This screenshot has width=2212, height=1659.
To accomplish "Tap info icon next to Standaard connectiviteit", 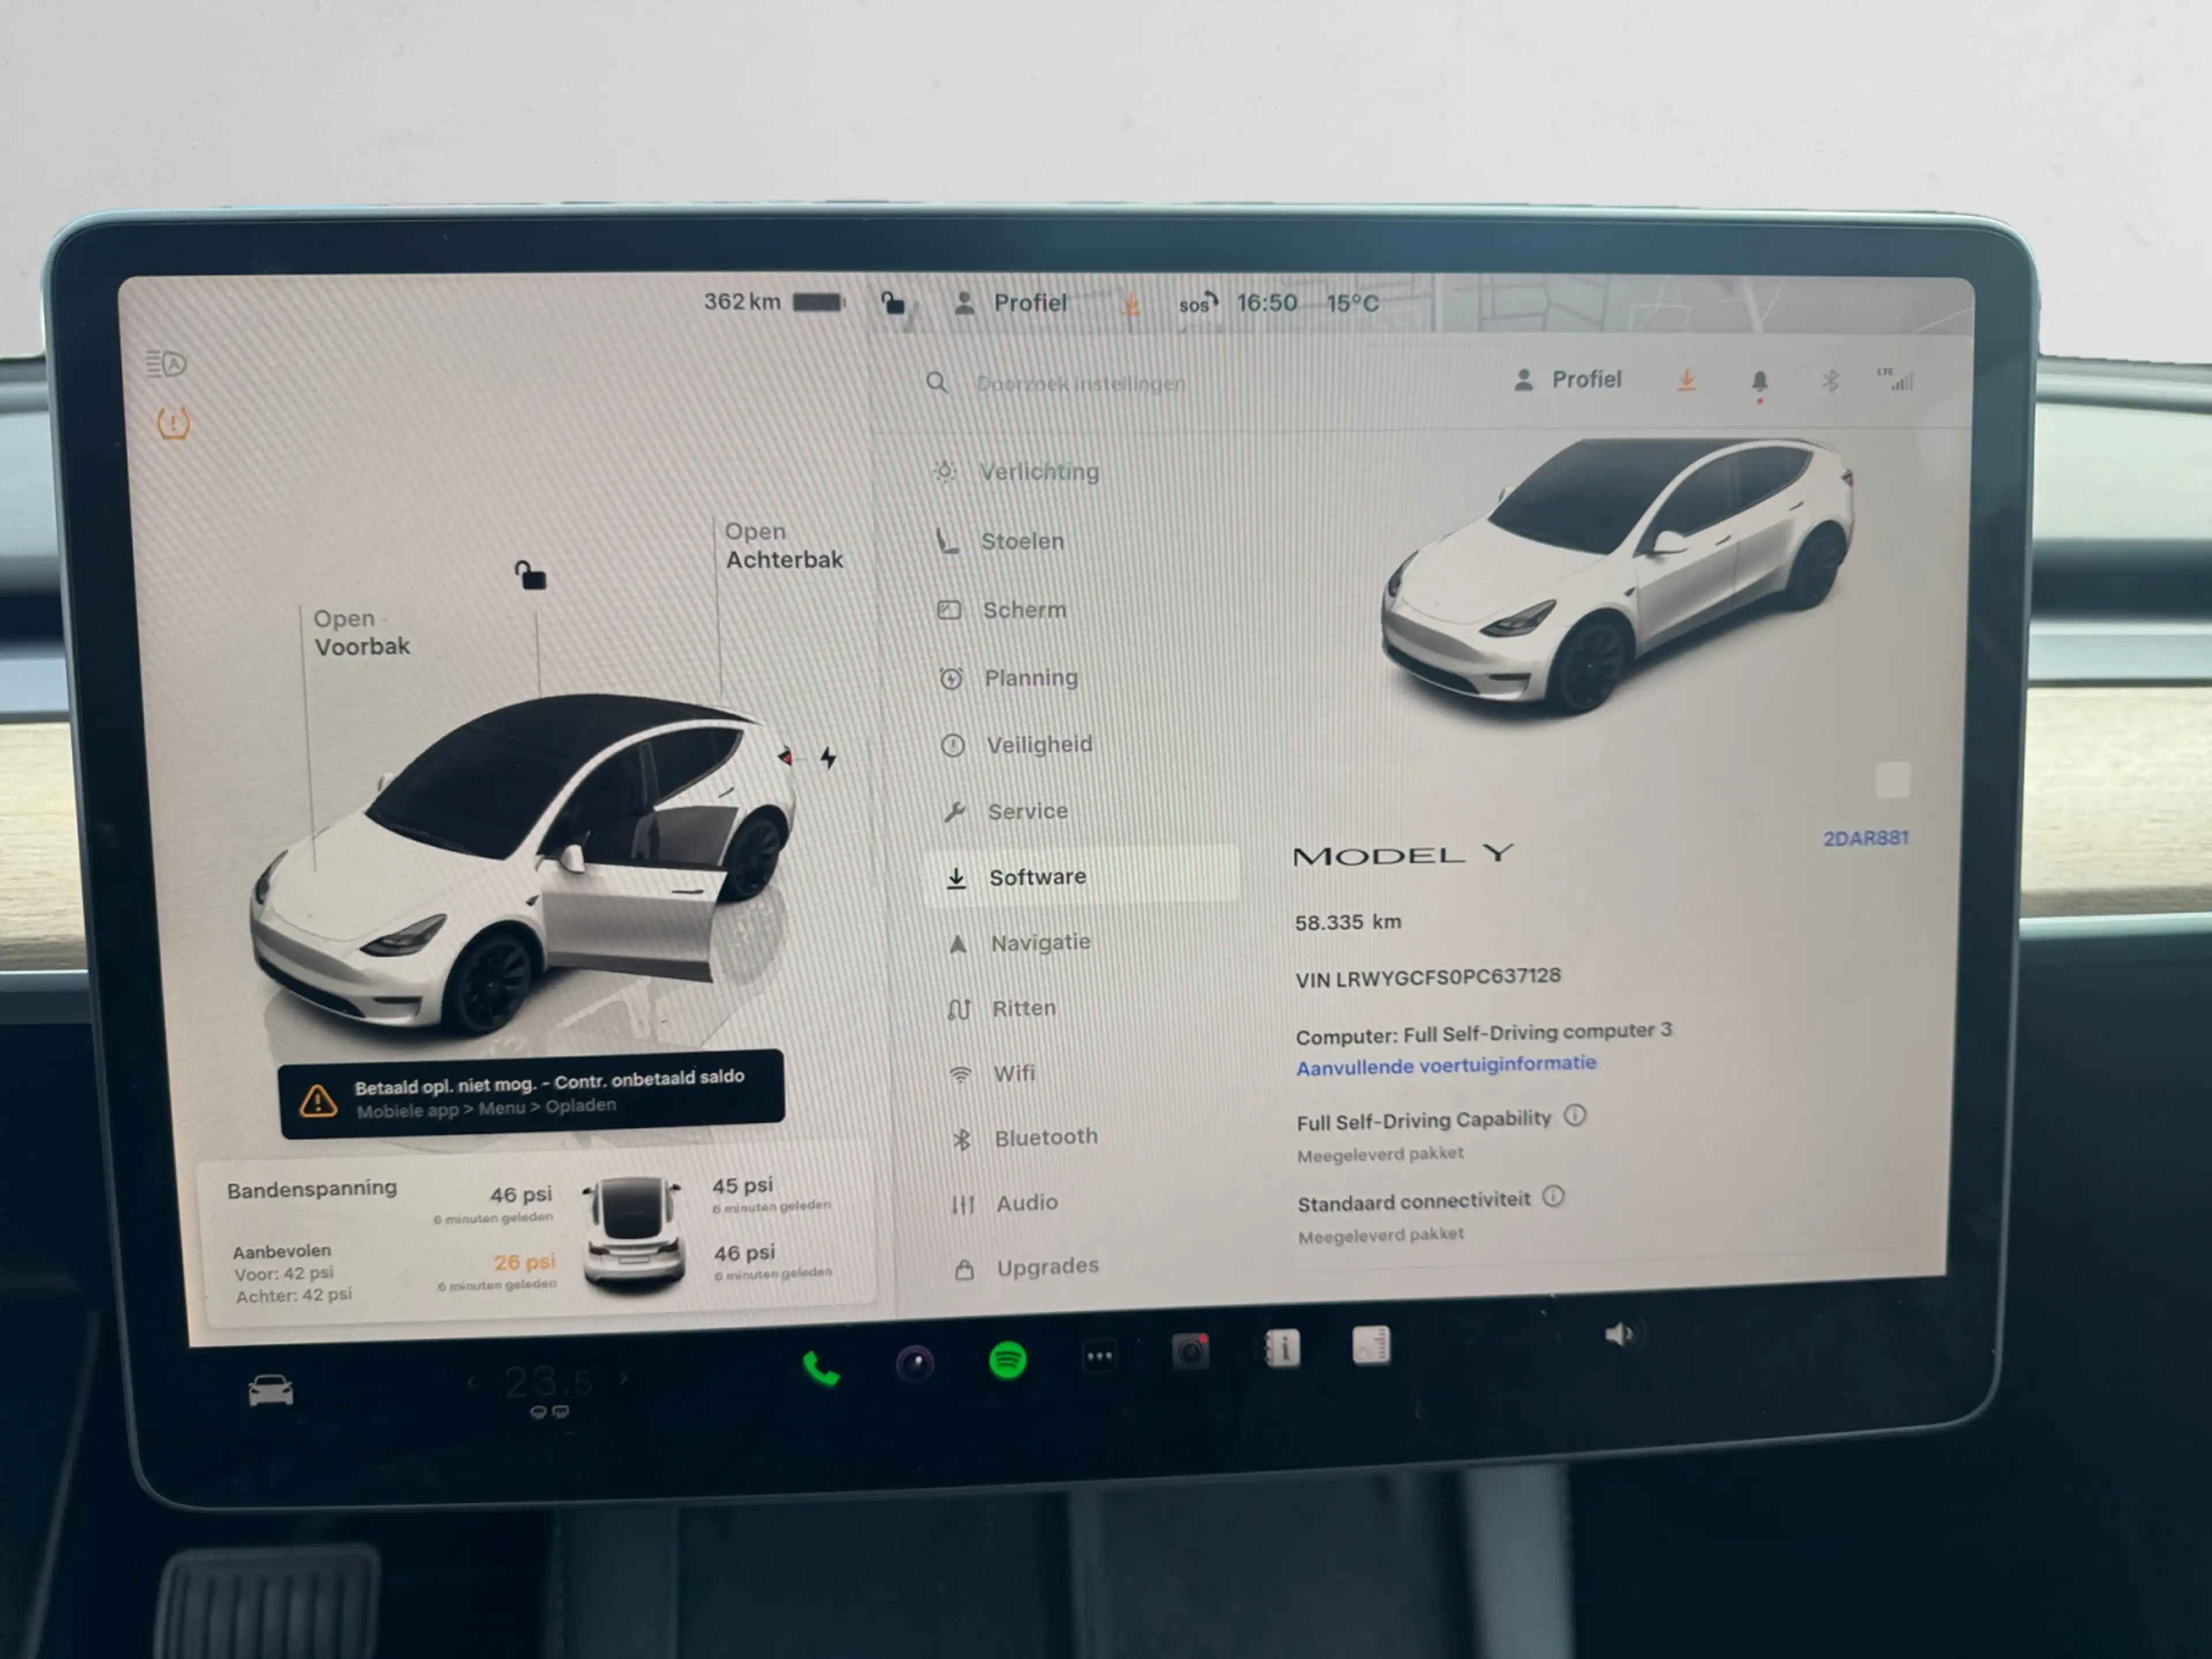I will point(1553,1196).
